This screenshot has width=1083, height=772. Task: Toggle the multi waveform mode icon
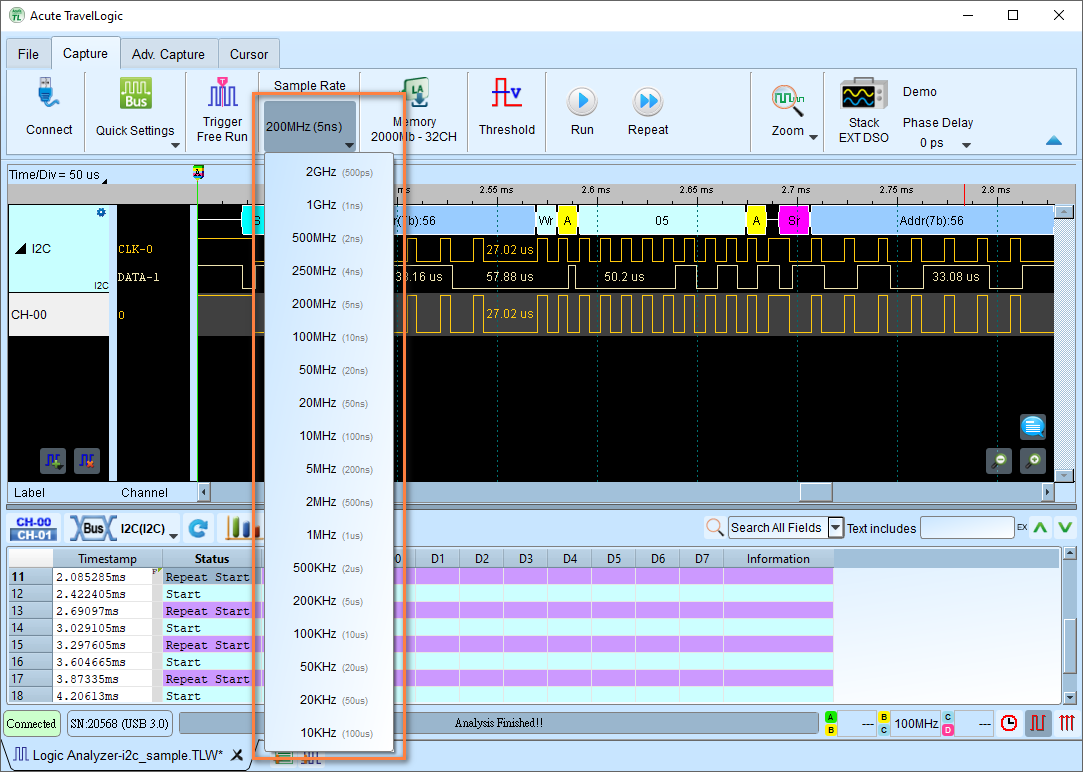[x=1066, y=723]
